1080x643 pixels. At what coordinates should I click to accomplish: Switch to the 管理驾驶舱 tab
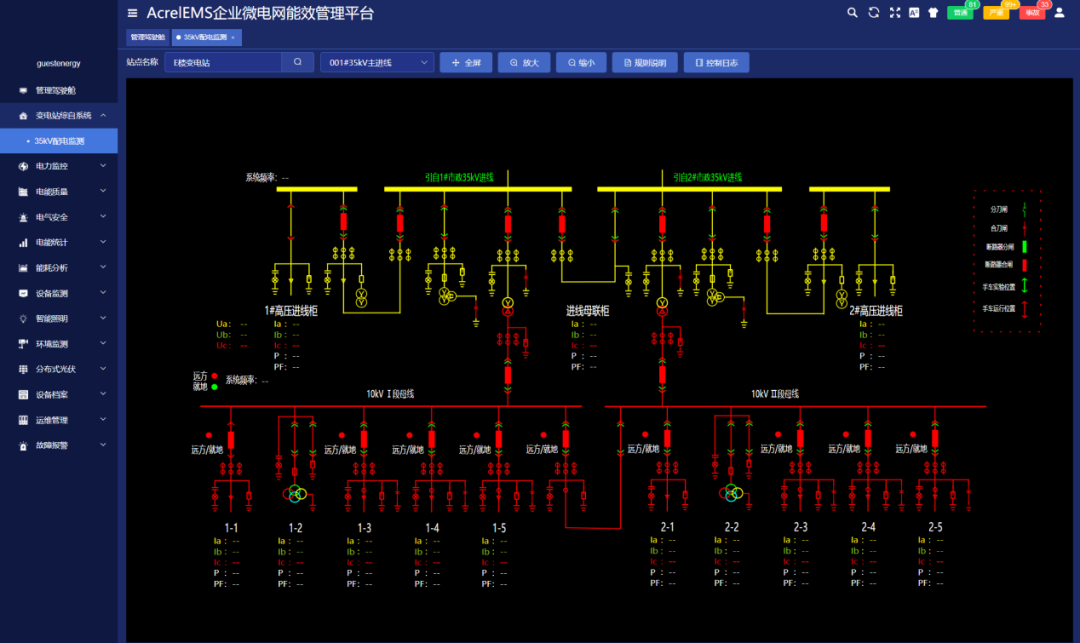point(149,36)
